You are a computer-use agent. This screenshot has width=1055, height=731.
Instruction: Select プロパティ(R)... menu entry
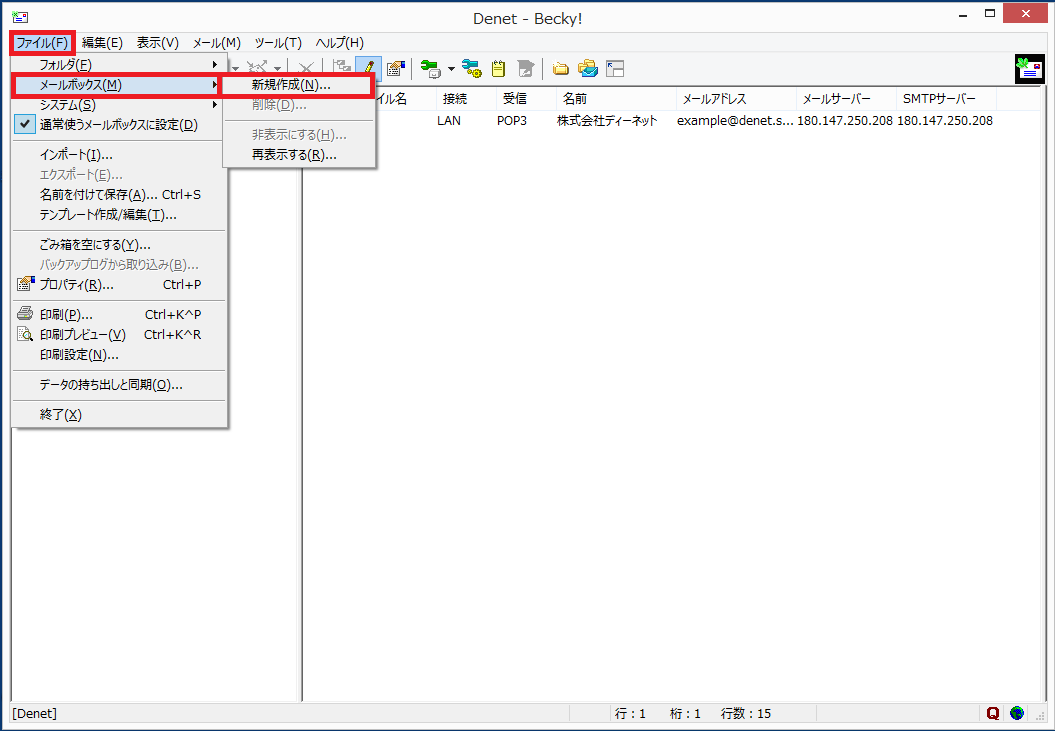point(119,285)
